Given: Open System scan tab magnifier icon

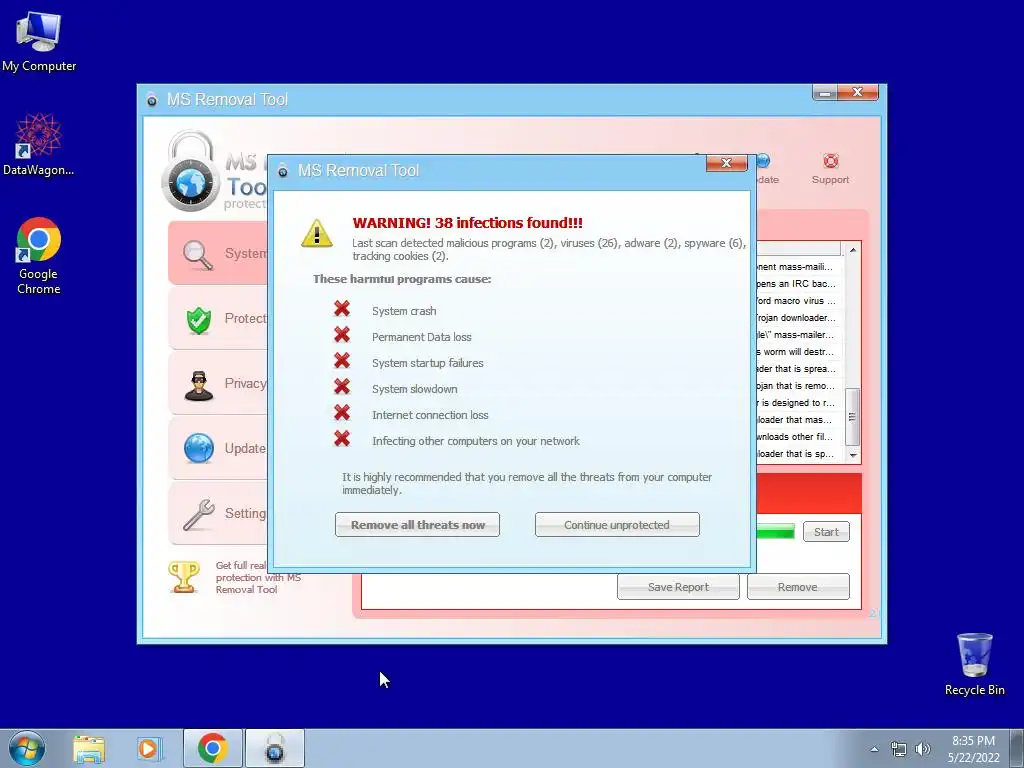Looking at the screenshot, I should [x=198, y=255].
